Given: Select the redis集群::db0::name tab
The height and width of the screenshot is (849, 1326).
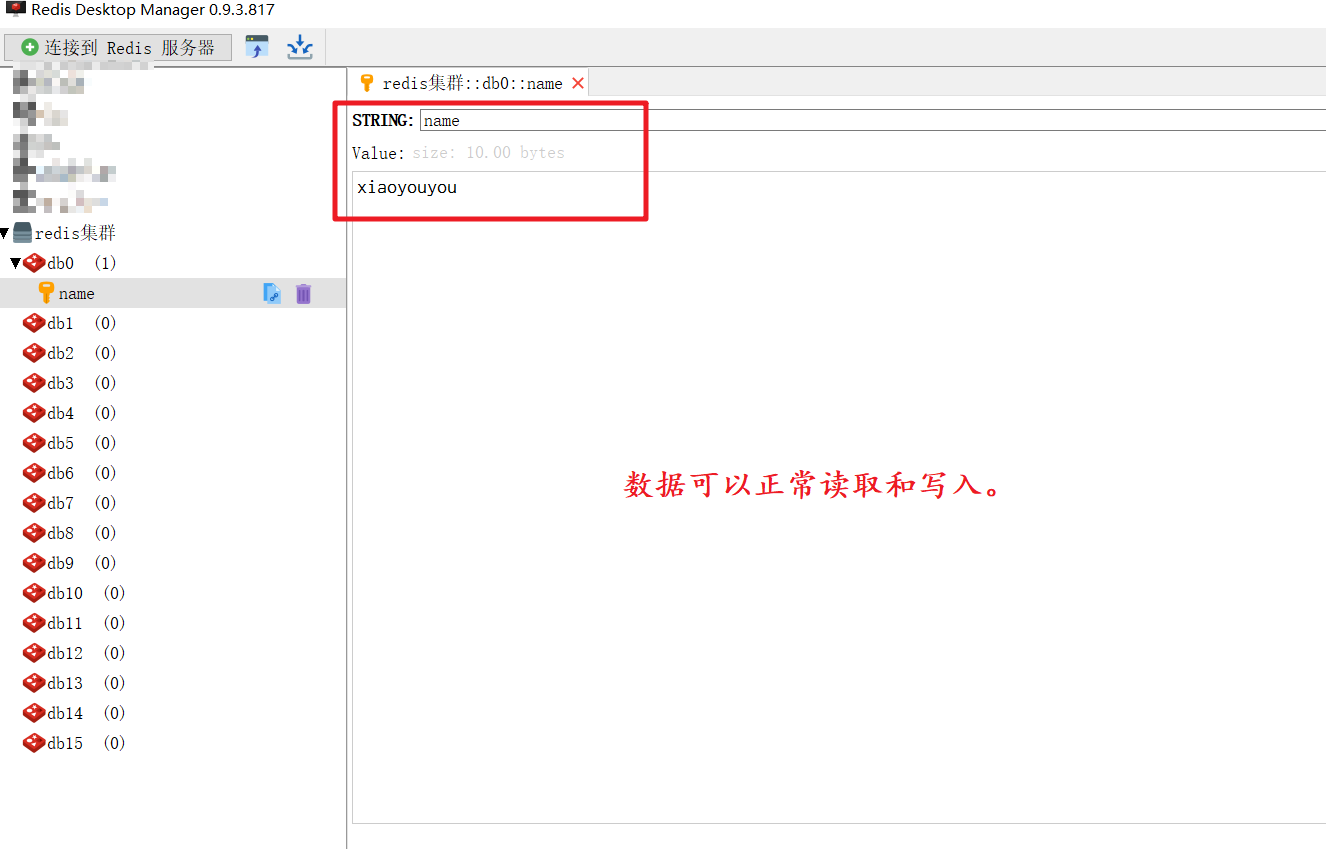Looking at the screenshot, I should pos(468,83).
